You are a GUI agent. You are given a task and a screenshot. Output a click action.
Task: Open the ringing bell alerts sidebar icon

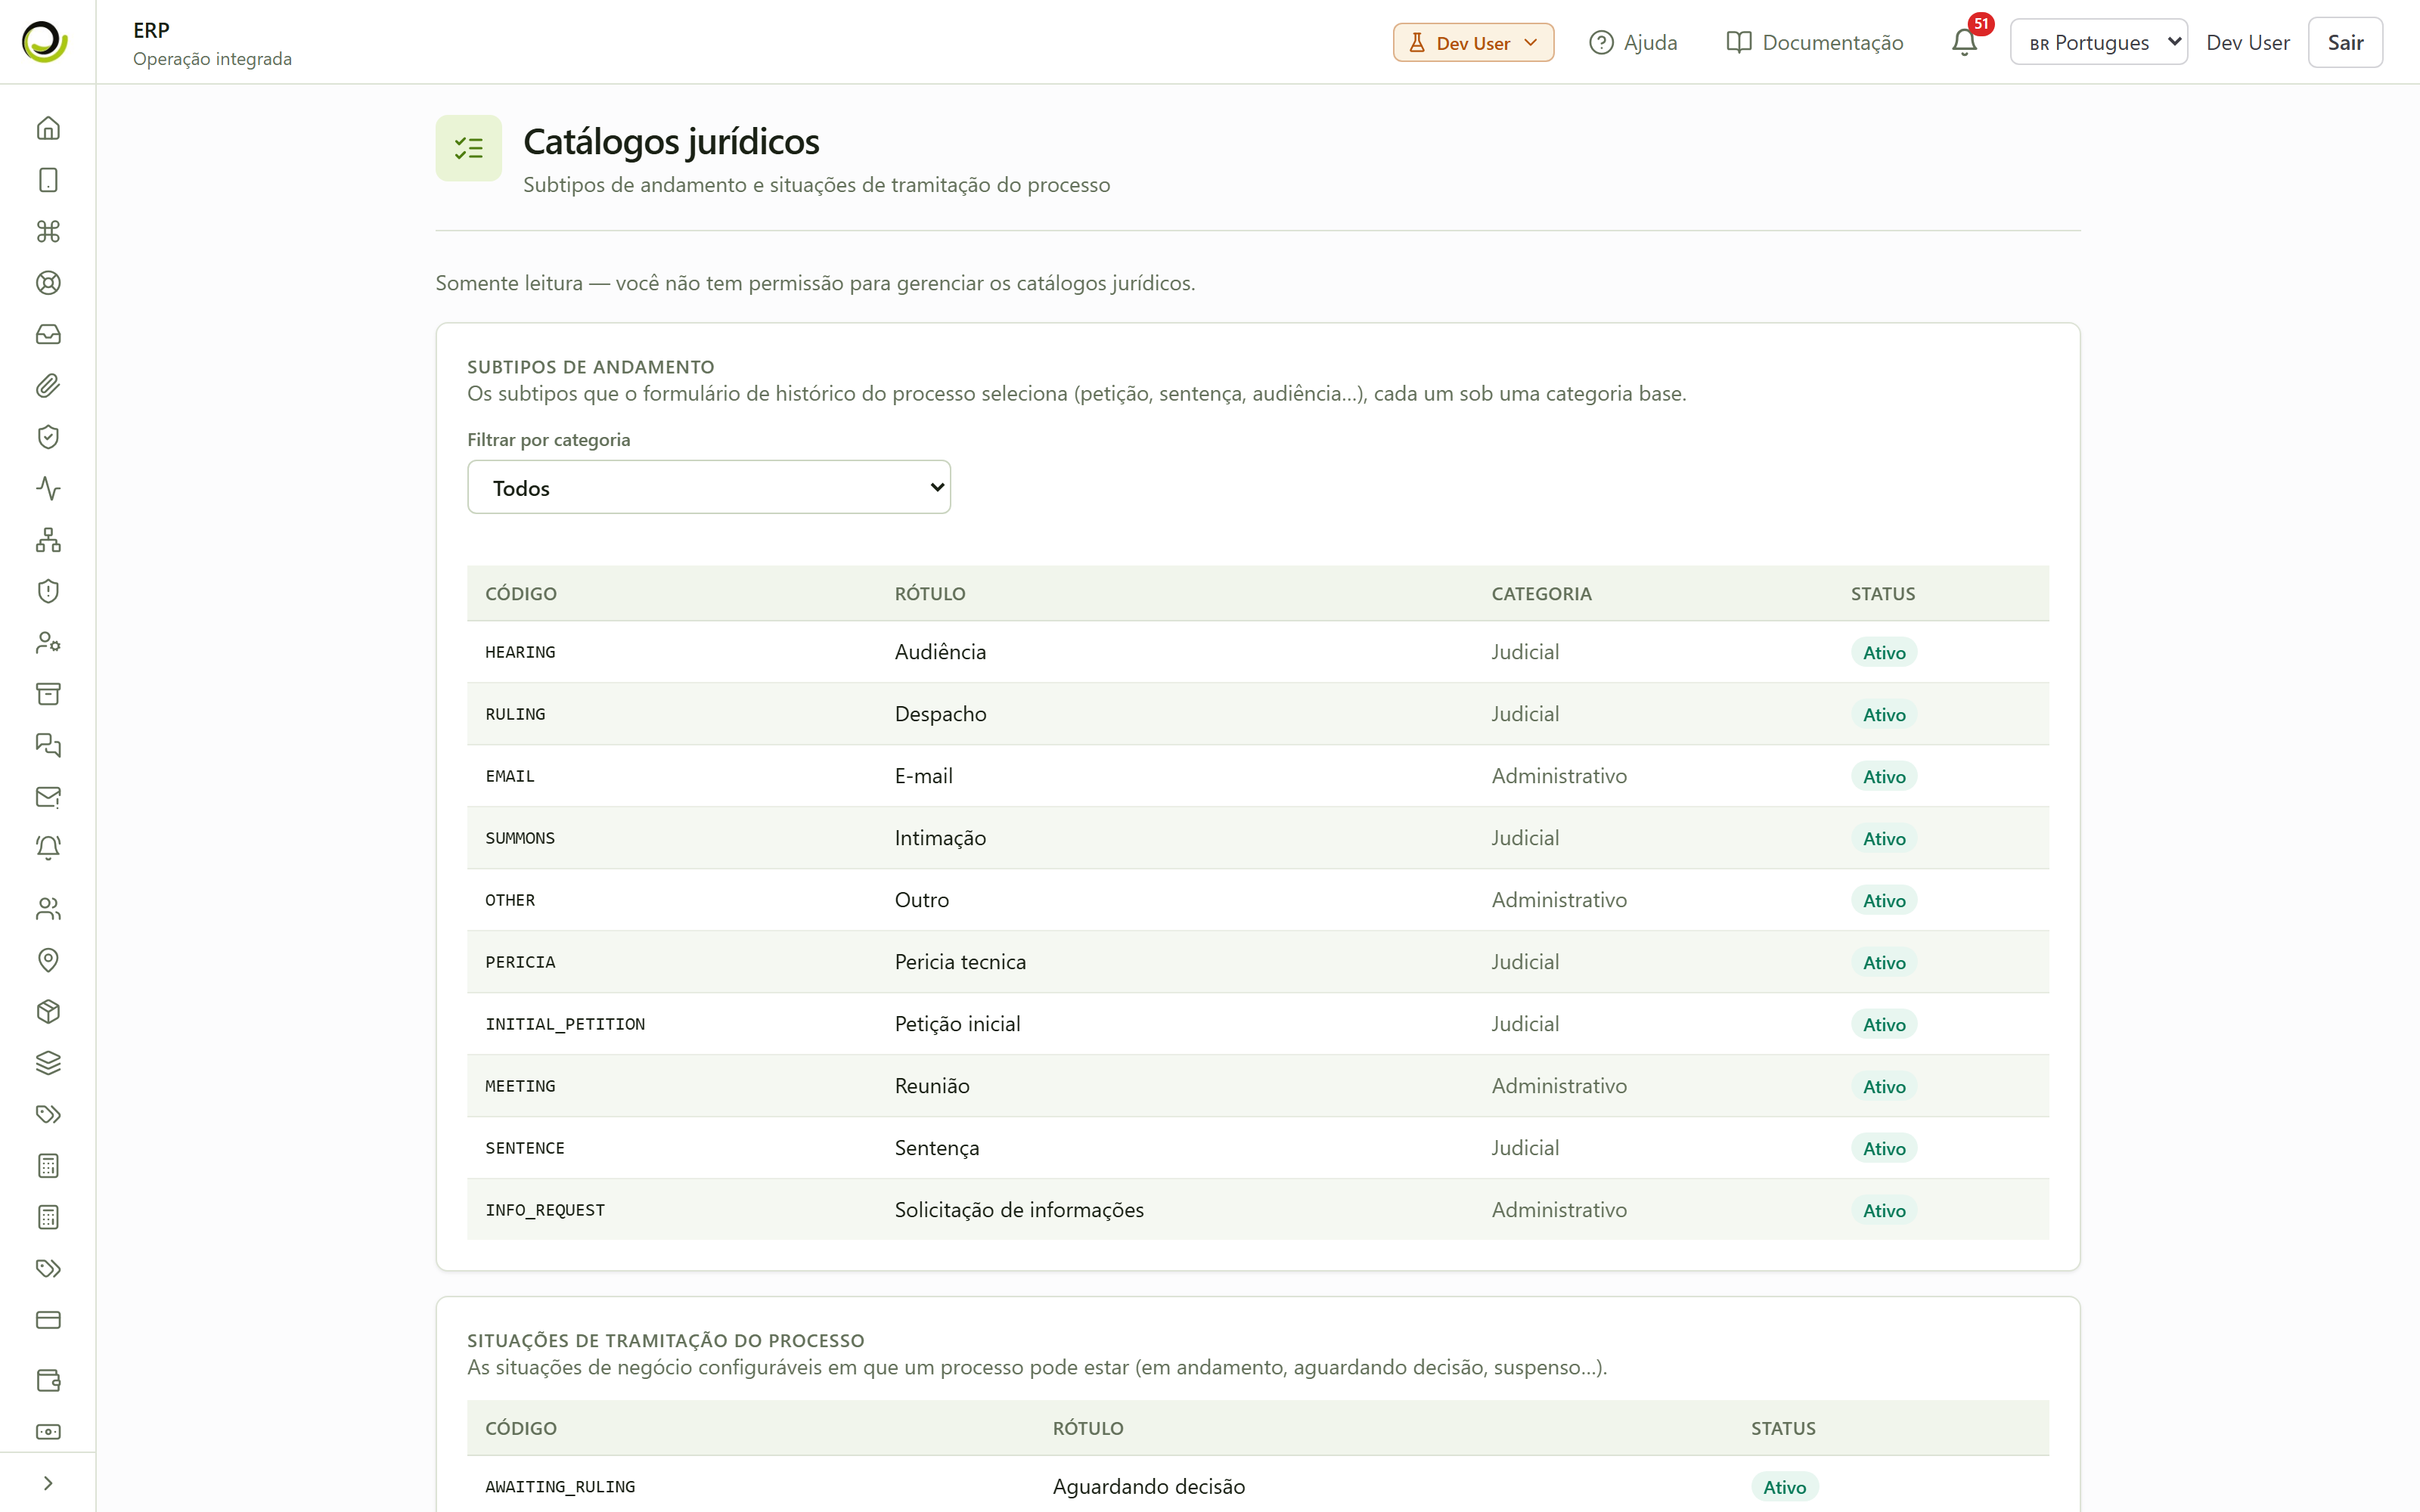coord(48,848)
